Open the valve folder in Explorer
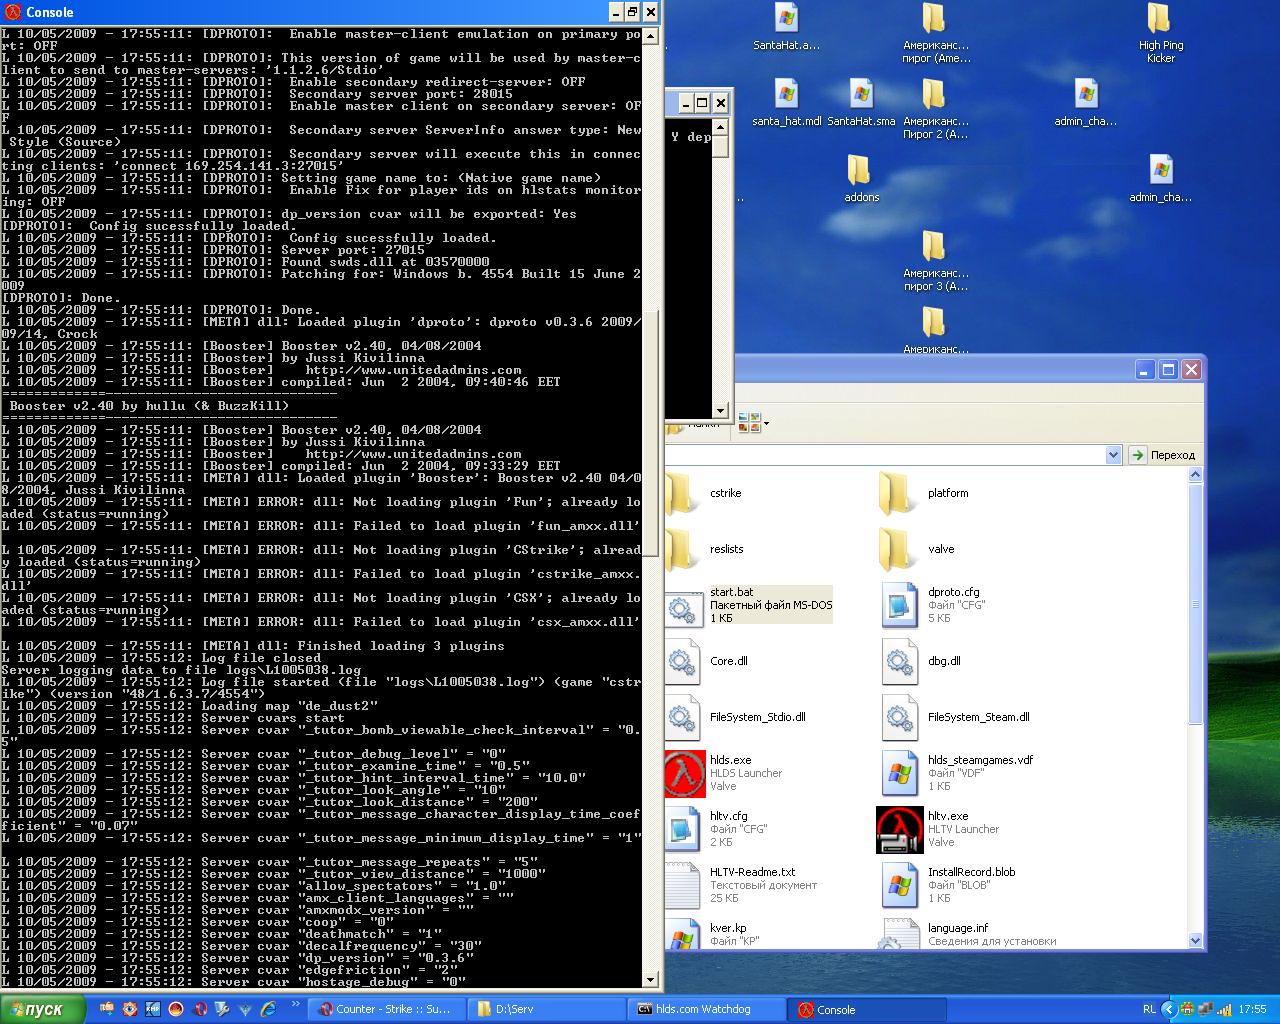 pos(897,549)
